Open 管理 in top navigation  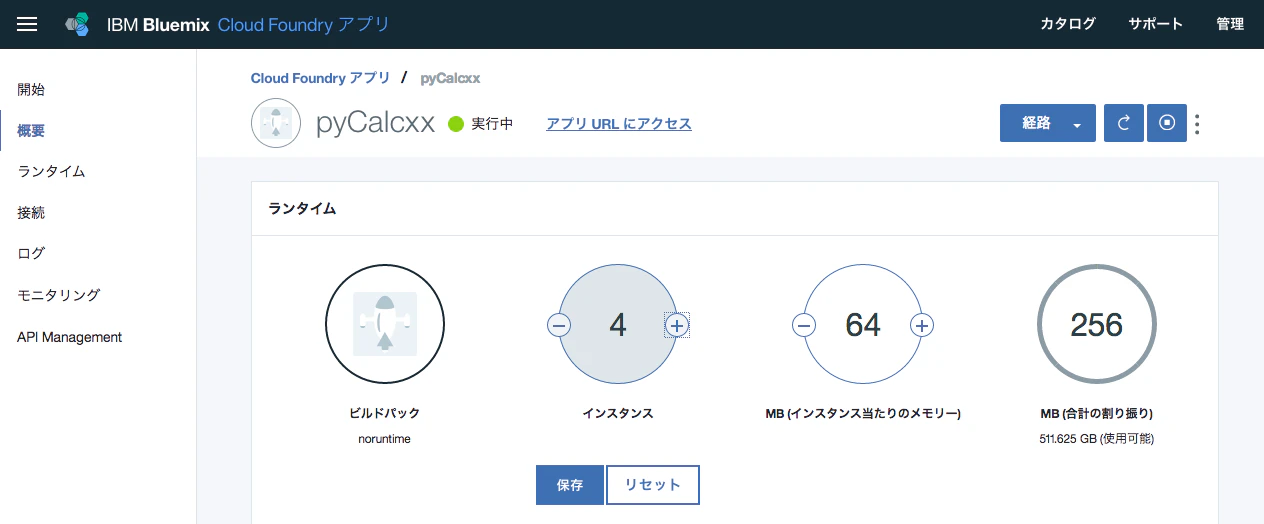click(x=1230, y=24)
